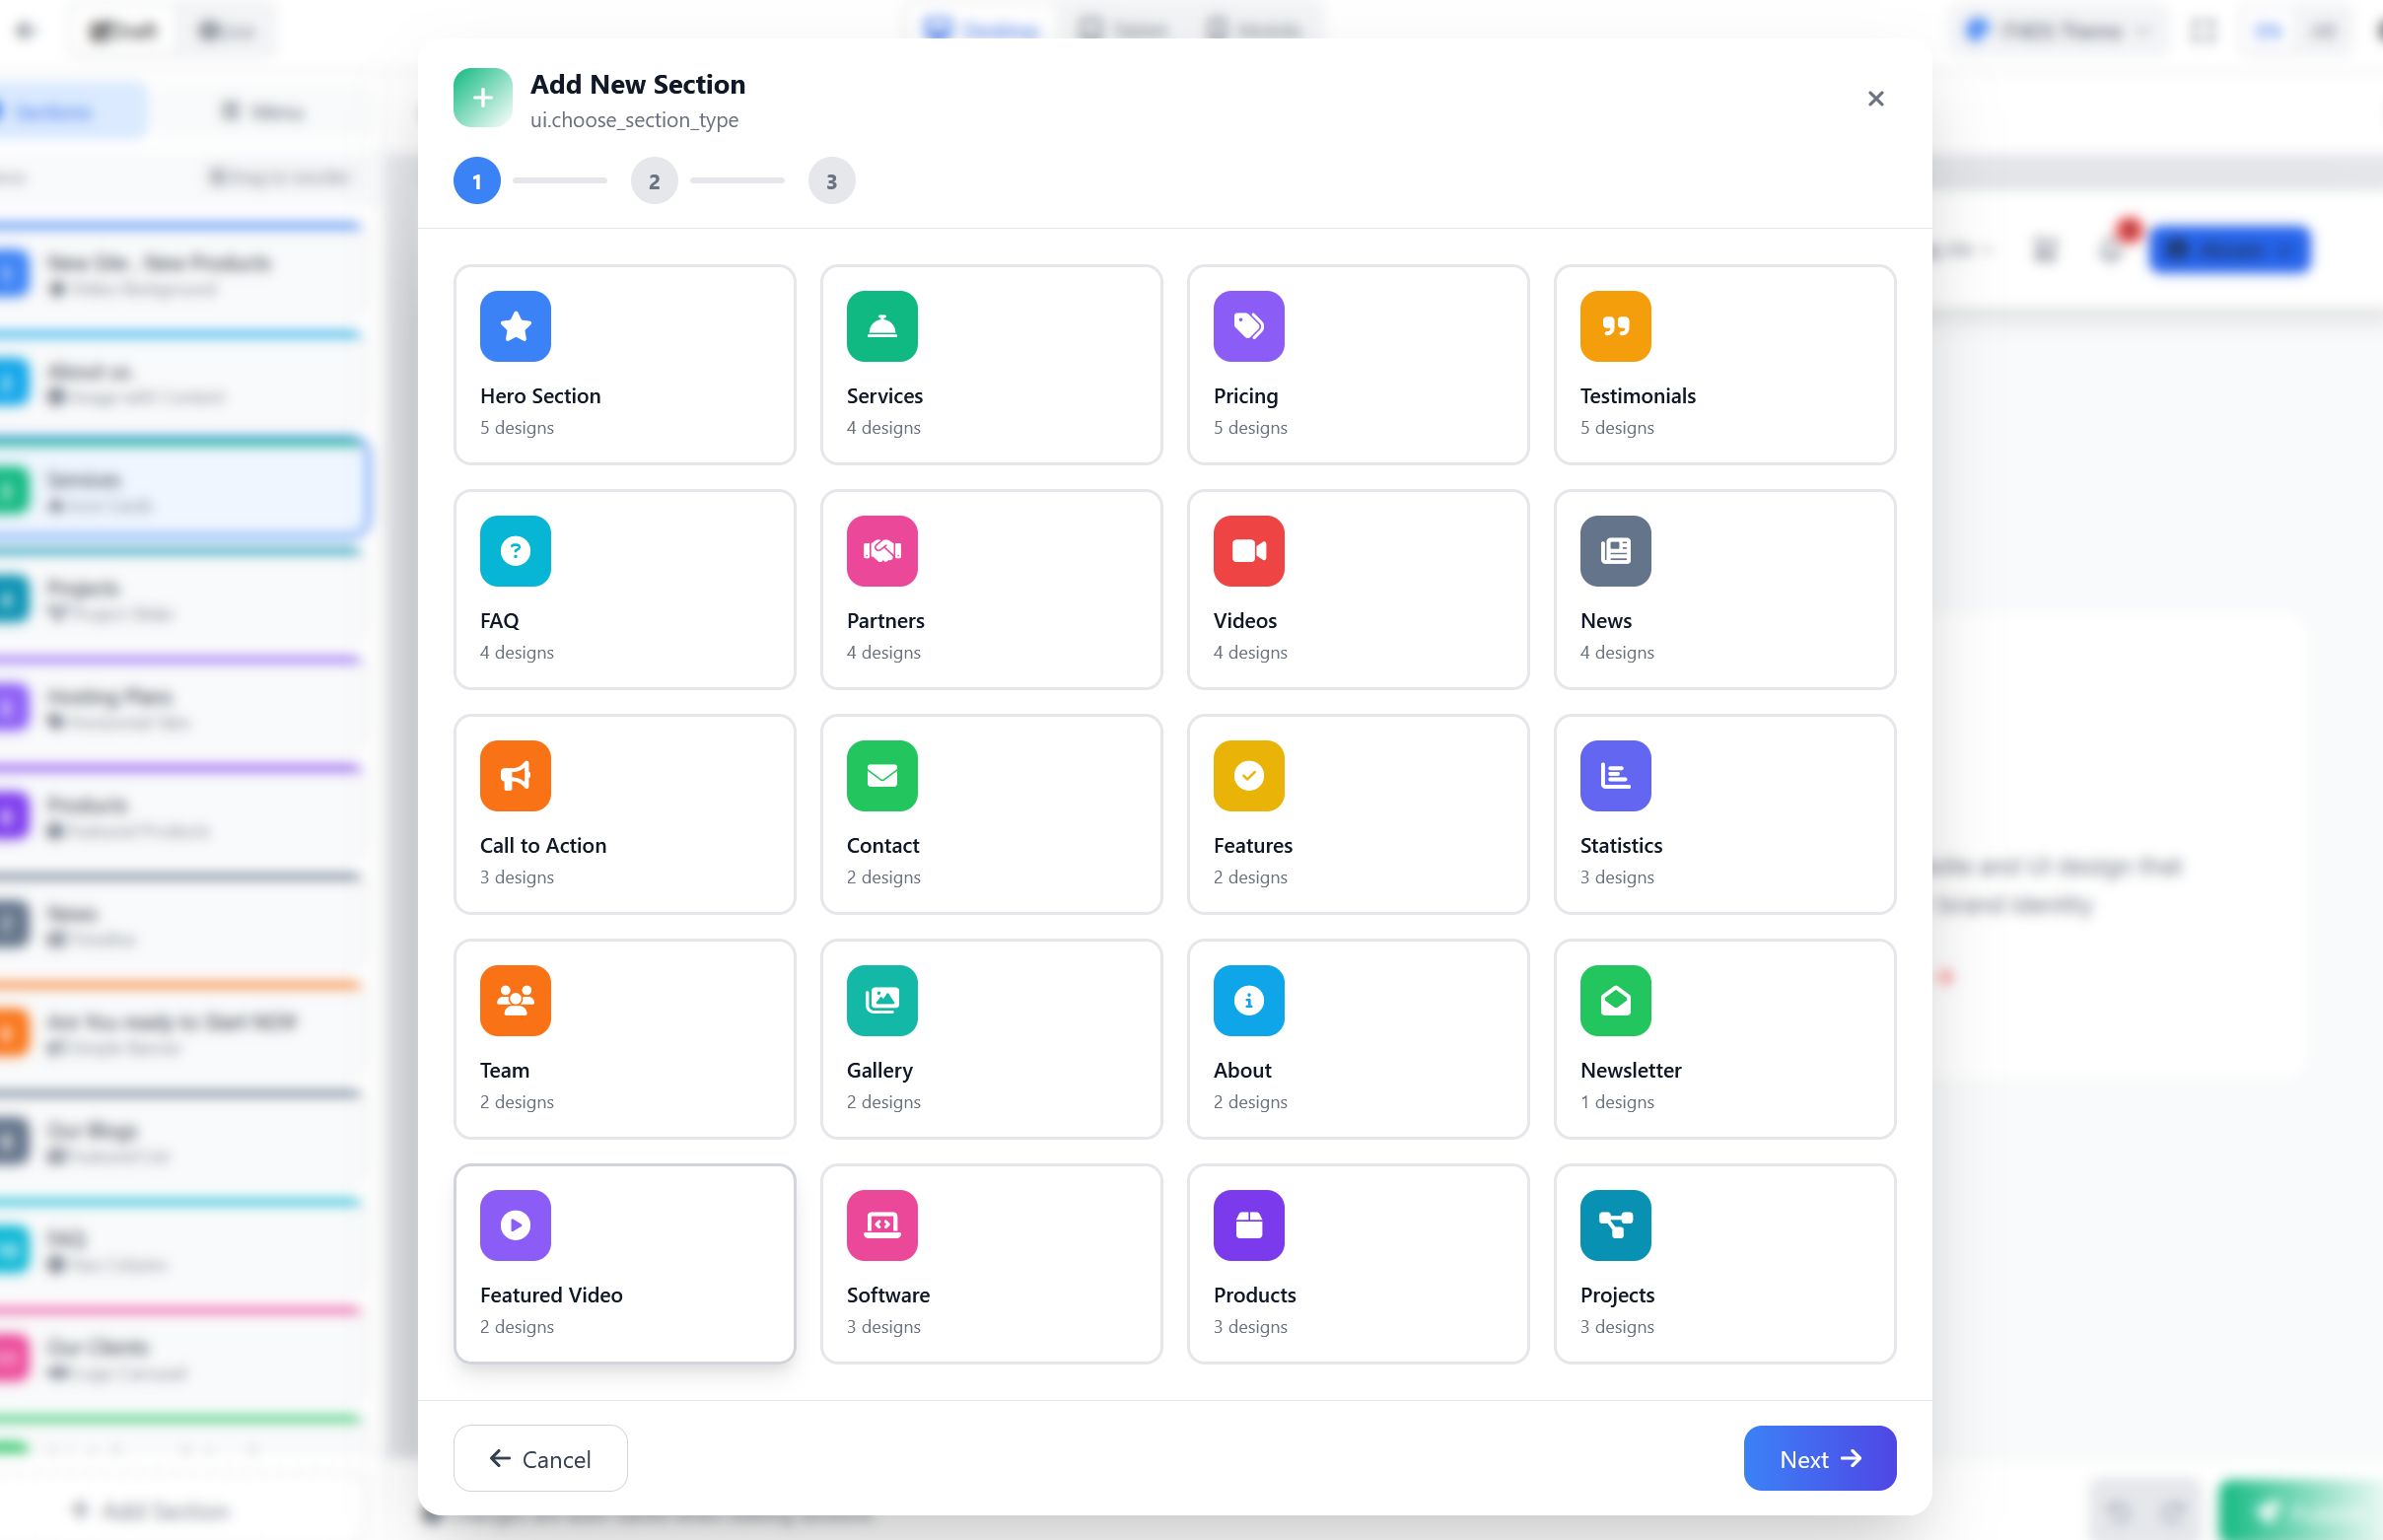Select the Projects section card
The height and width of the screenshot is (1540, 2383).
pos(1724,1263)
